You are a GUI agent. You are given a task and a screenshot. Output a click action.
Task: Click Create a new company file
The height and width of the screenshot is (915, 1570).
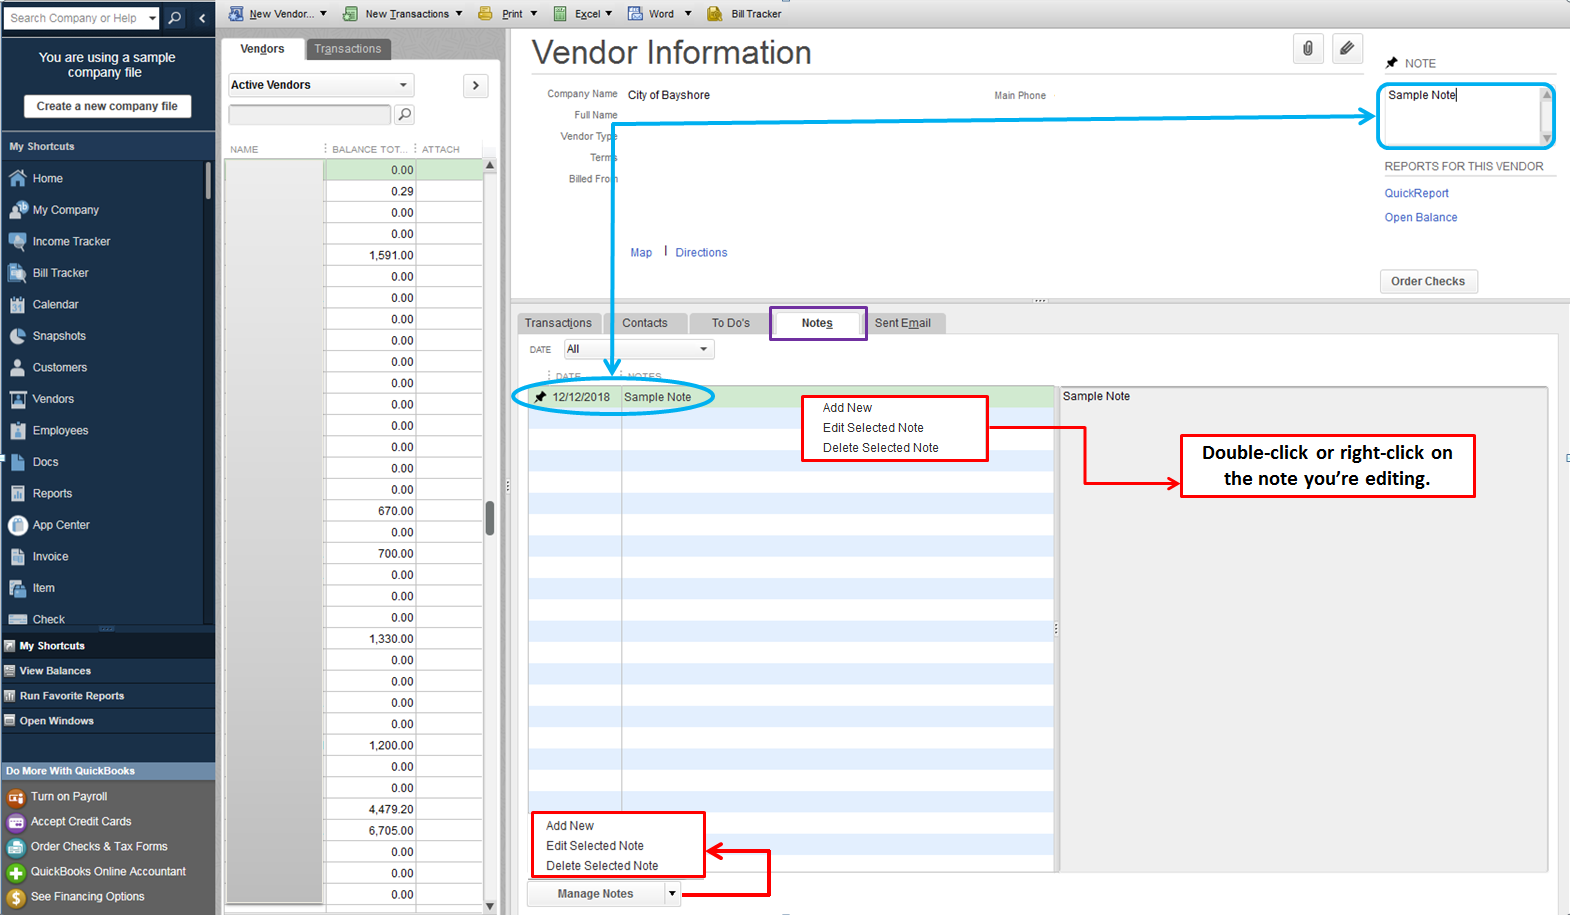107,106
